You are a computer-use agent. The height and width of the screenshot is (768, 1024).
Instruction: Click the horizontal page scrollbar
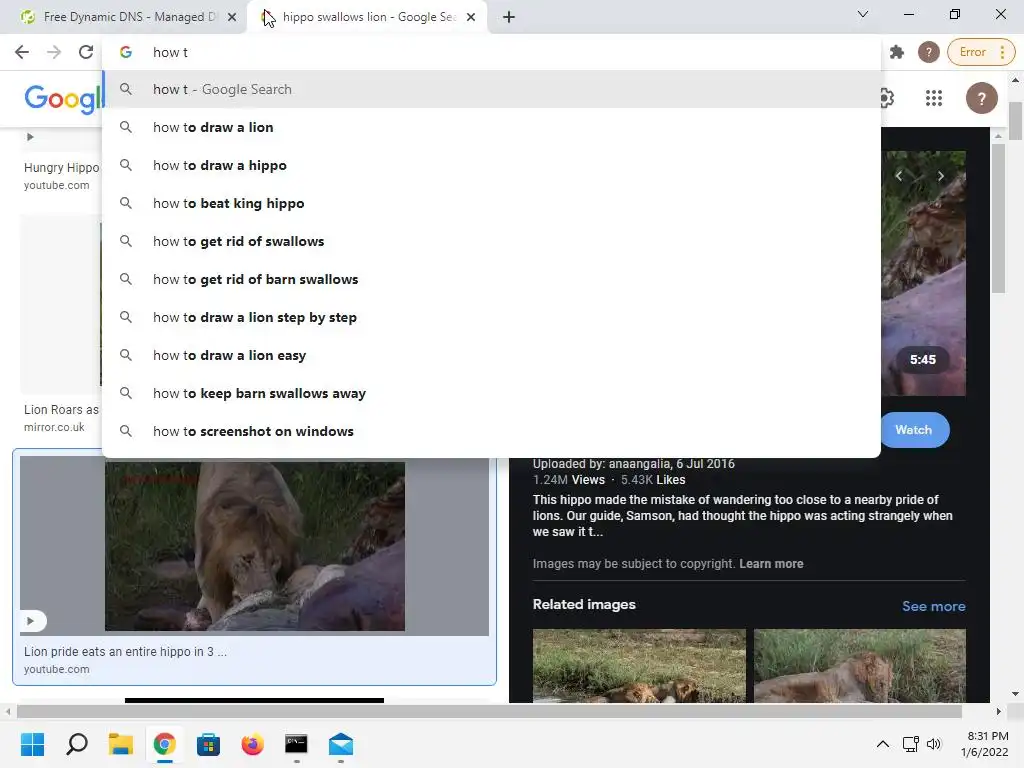pyautogui.click(x=489, y=711)
